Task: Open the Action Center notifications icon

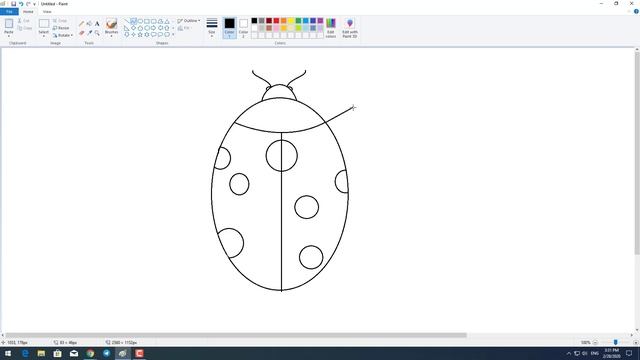Action: [629, 353]
